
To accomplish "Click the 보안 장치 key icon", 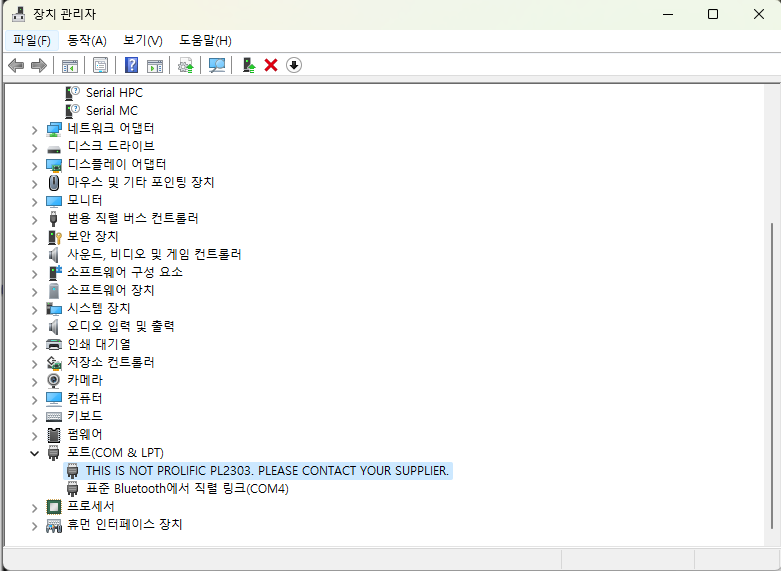I will pyautogui.click(x=54, y=237).
